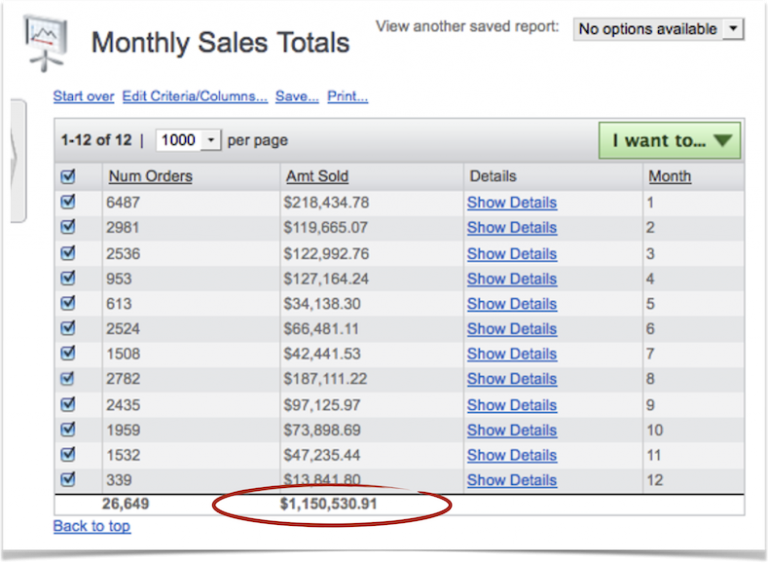Screen dimensions: 768x563
Task: Toggle the select-all checkbox in header row
Action: pos(68,176)
